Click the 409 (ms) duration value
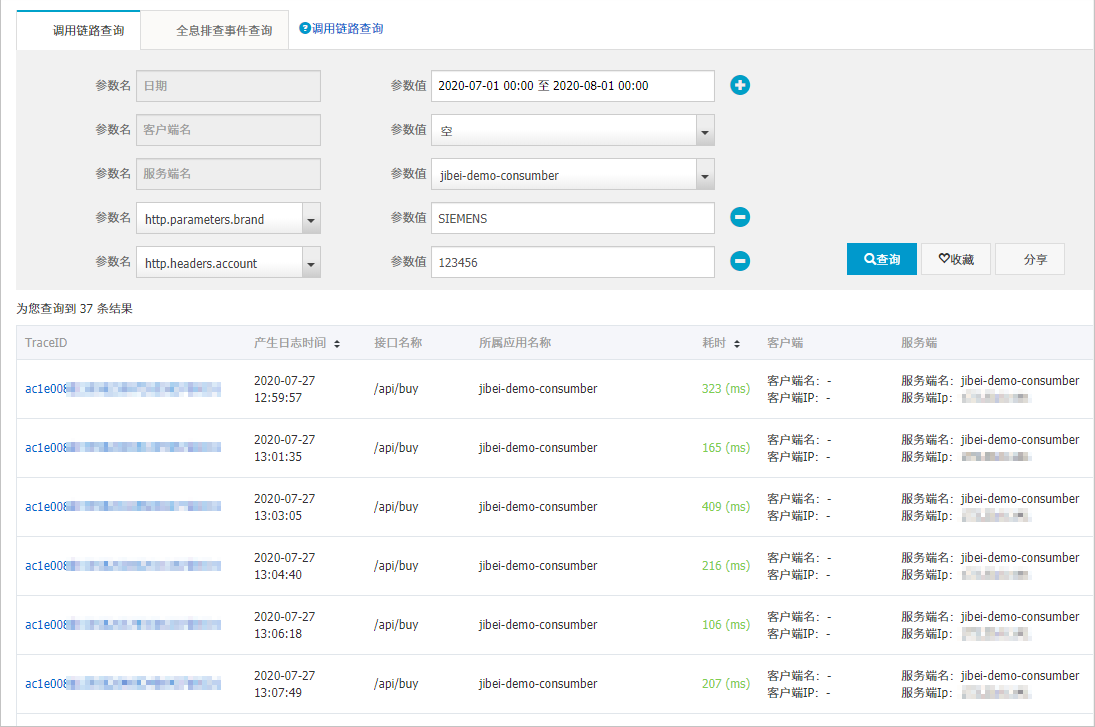Viewport: 1095px width, 727px height. tap(726, 507)
